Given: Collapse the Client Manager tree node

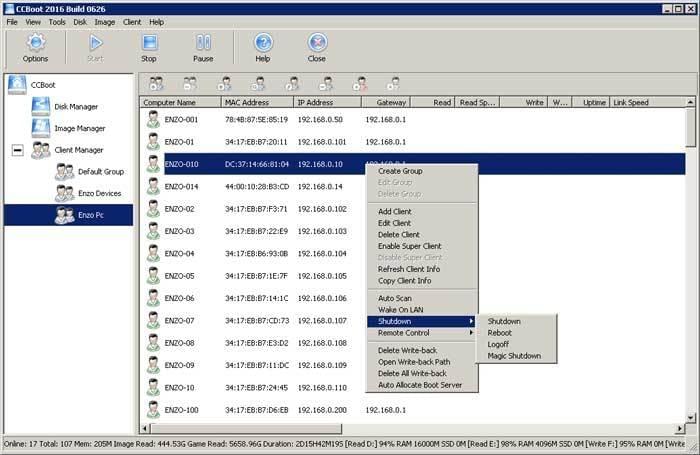Looking at the screenshot, I should point(16,150).
